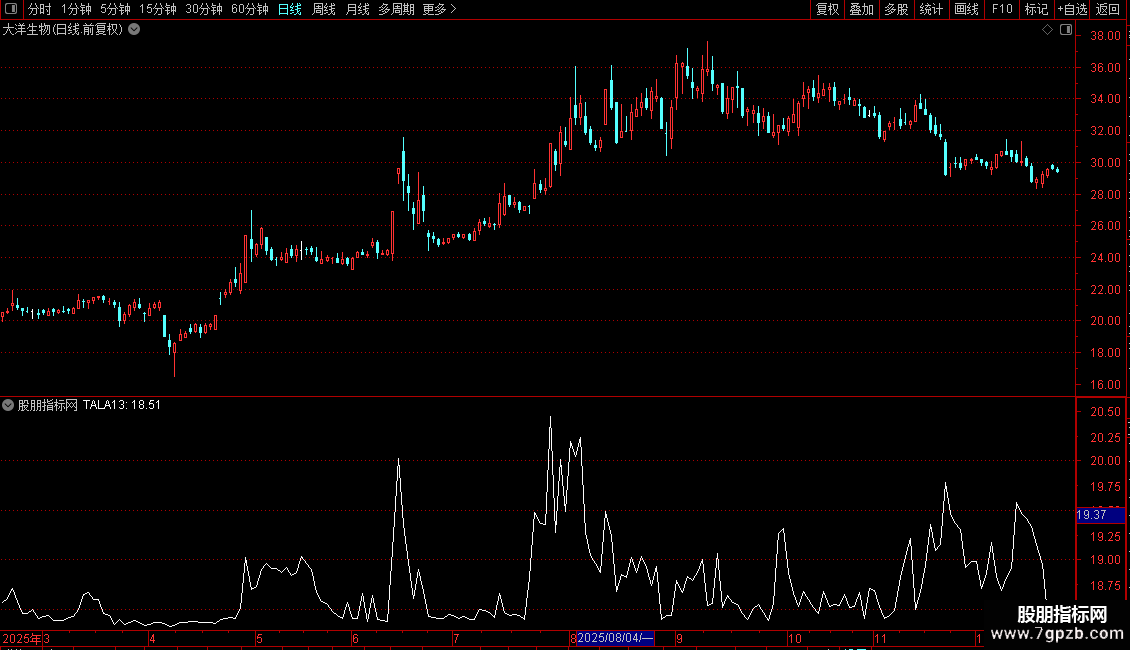Switch to the 日线 daily chart

pos(290,9)
